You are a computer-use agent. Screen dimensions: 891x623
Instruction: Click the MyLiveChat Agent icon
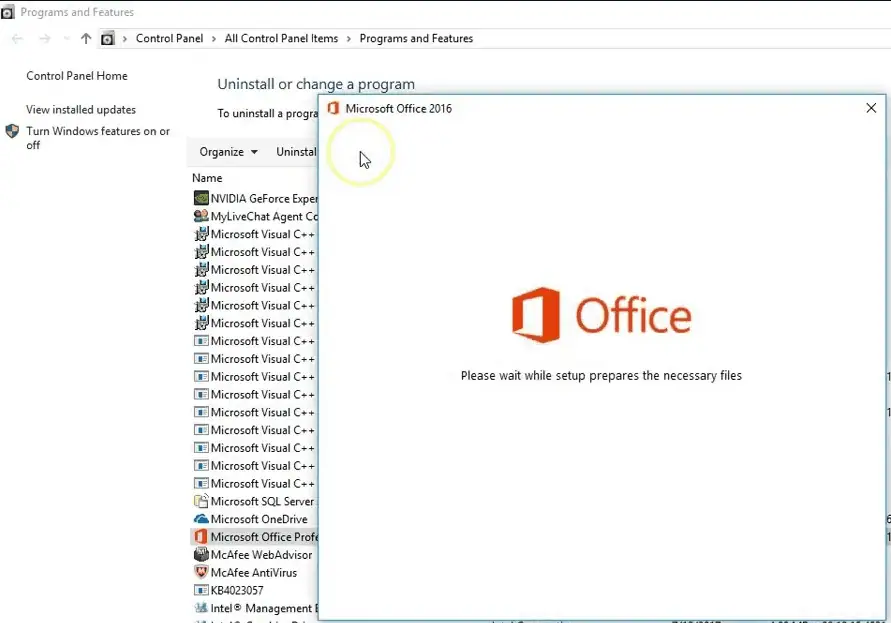pyautogui.click(x=201, y=216)
